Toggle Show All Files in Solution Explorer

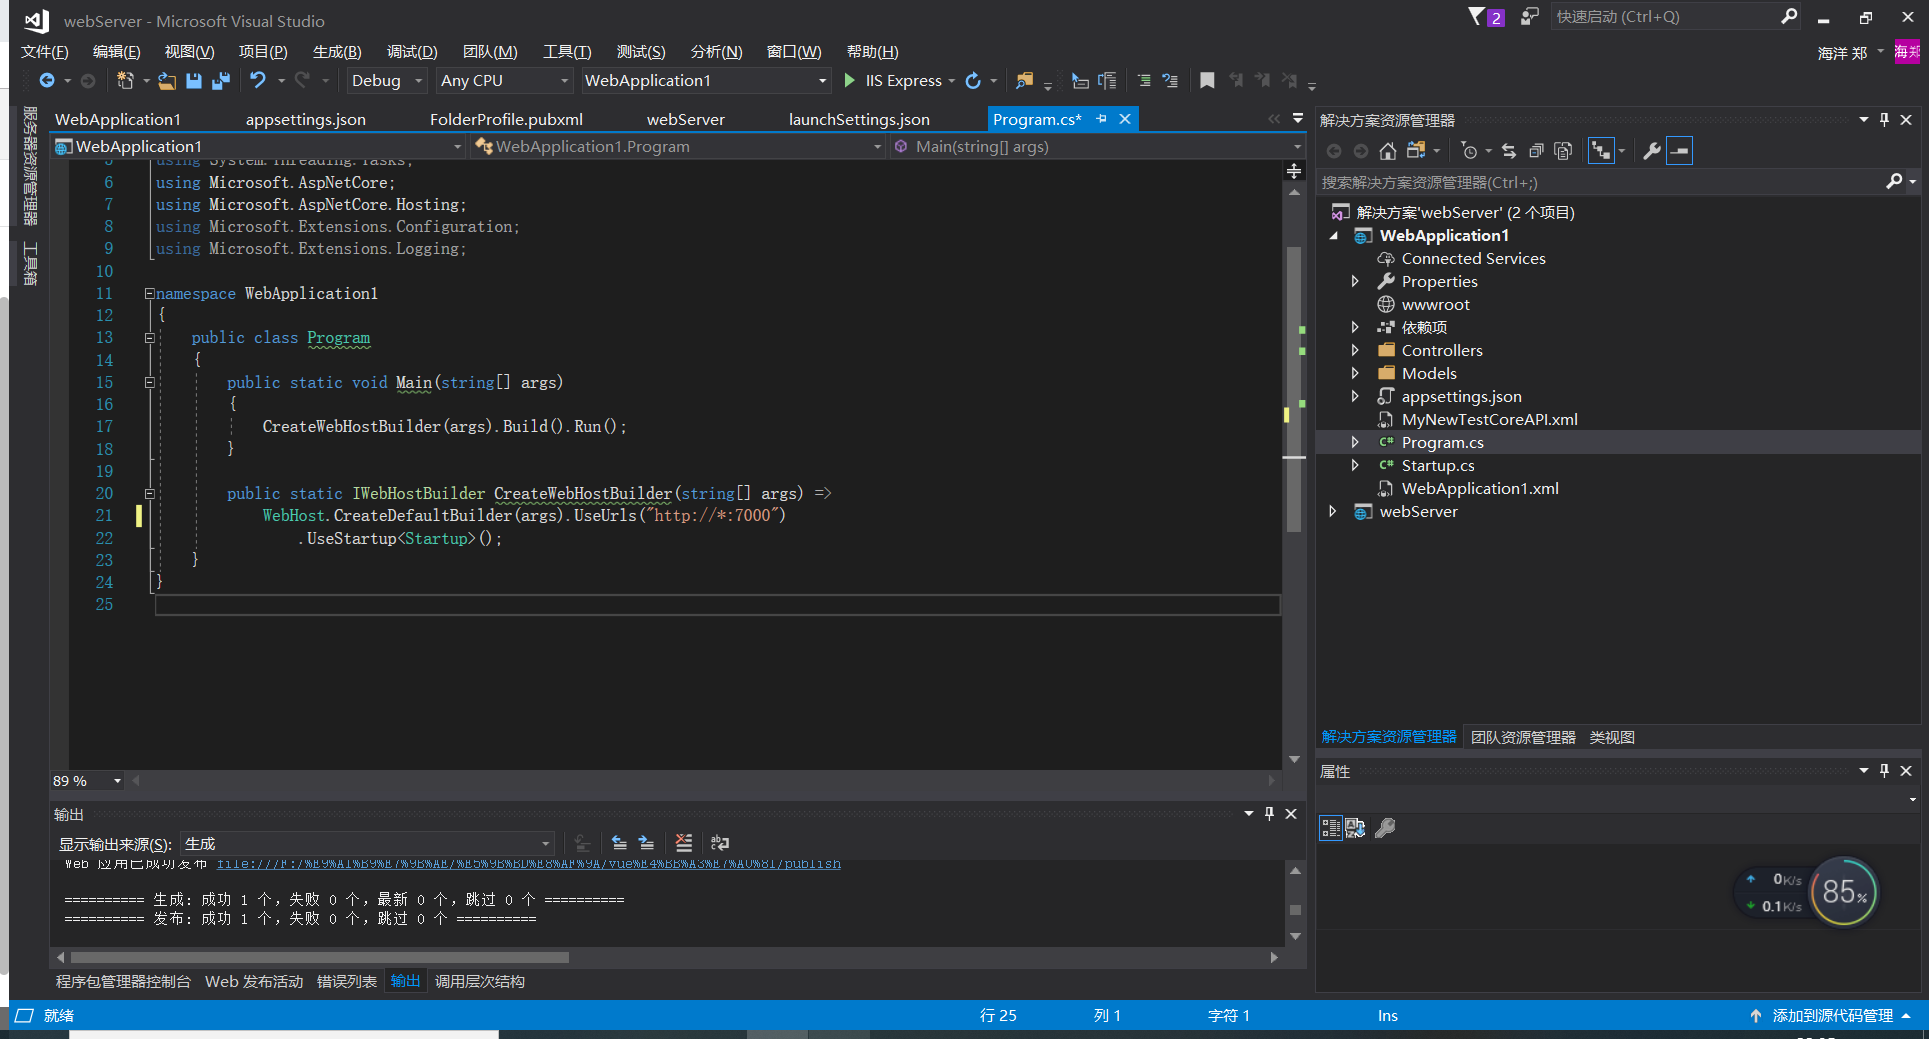point(1564,151)
